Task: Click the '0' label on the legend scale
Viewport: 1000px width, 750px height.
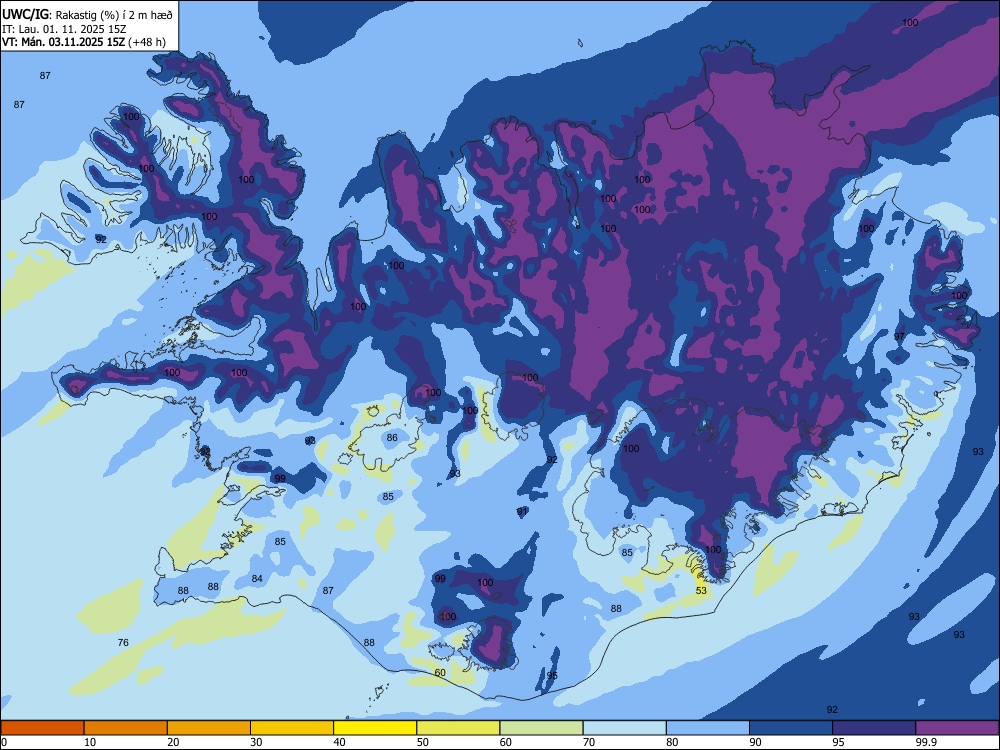Action: [4, 742]
